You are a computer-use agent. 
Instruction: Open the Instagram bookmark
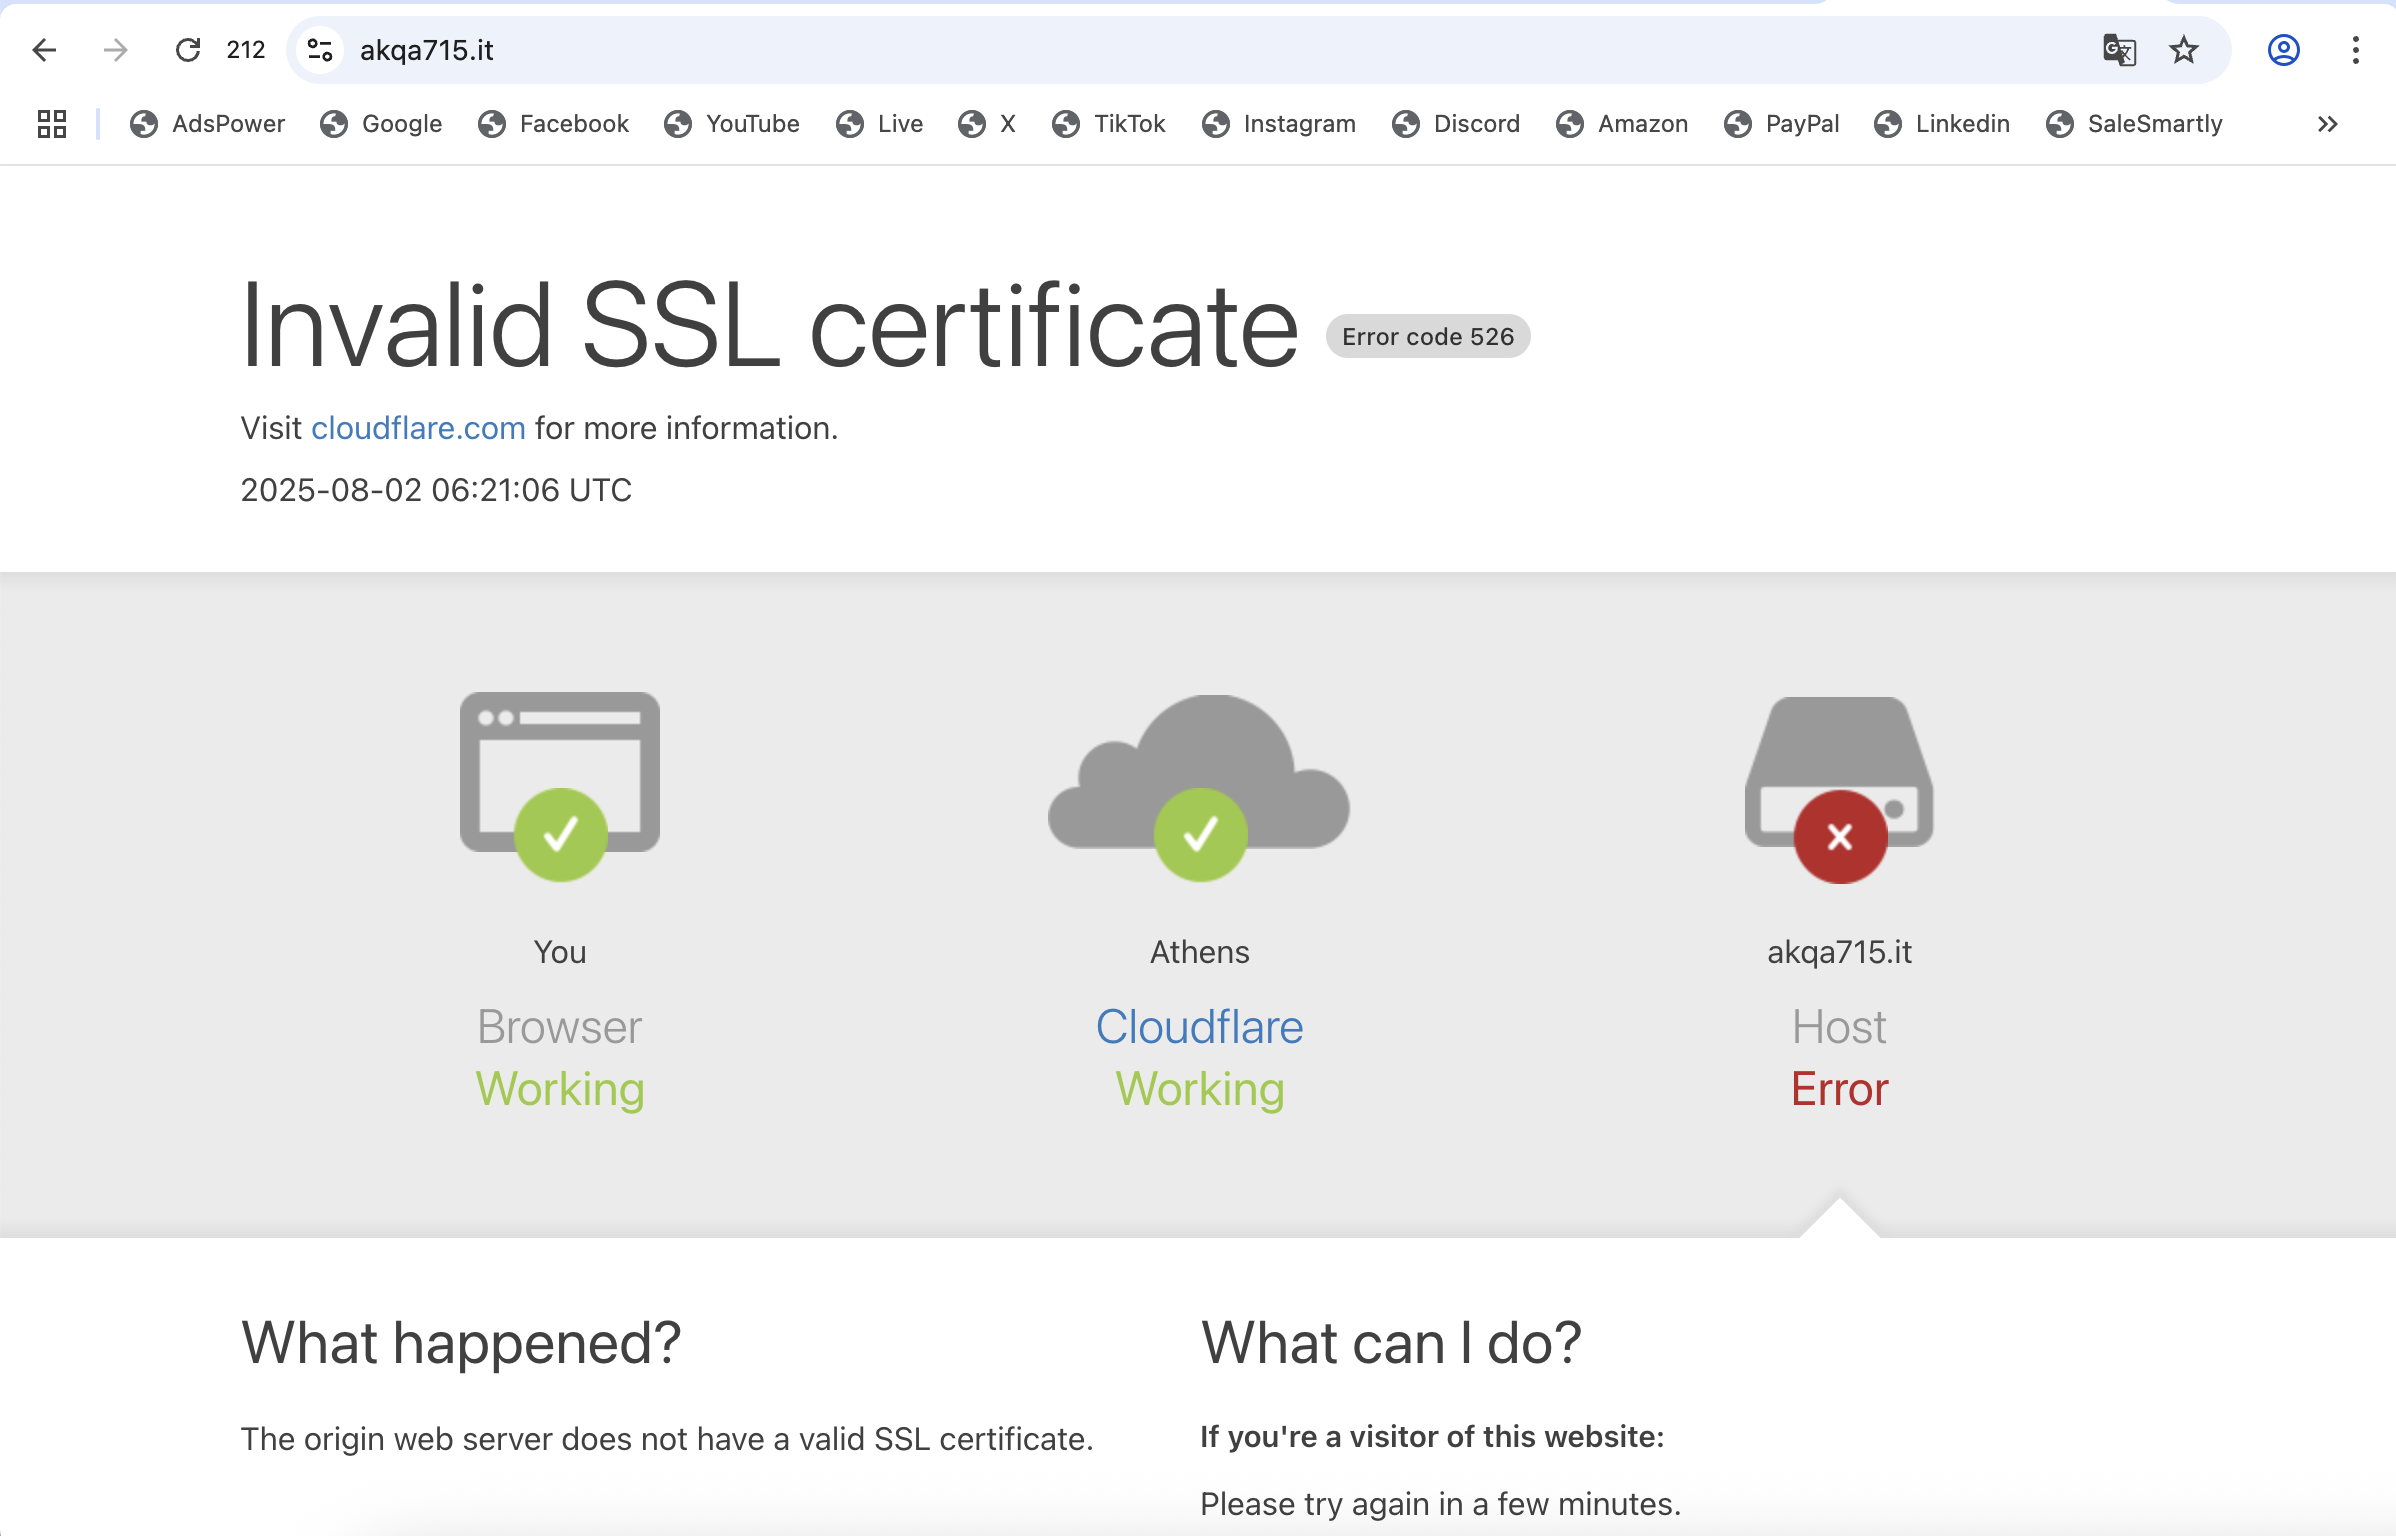pos(1279,124)
